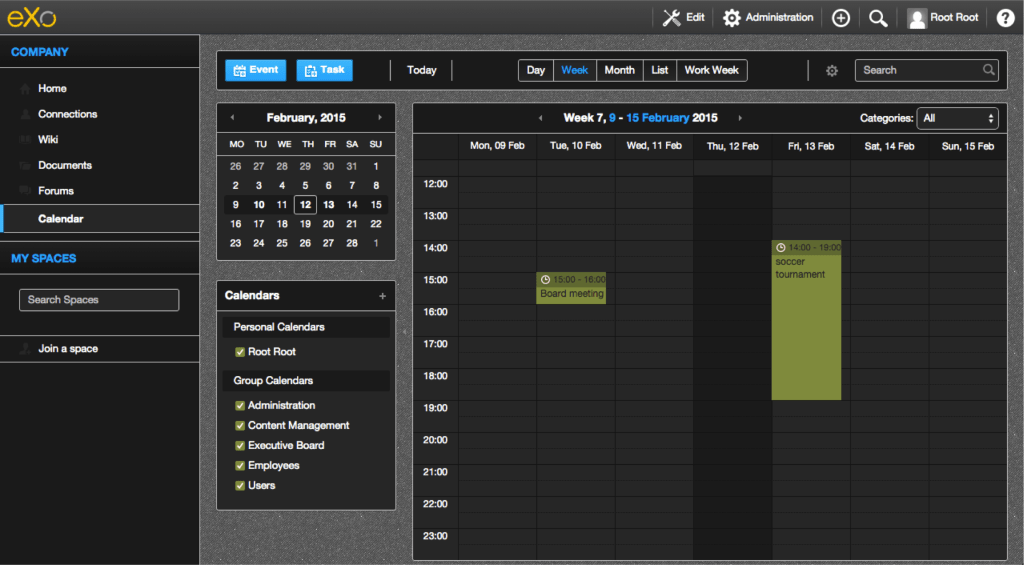Open the help question mark icon

[1005, 18]
